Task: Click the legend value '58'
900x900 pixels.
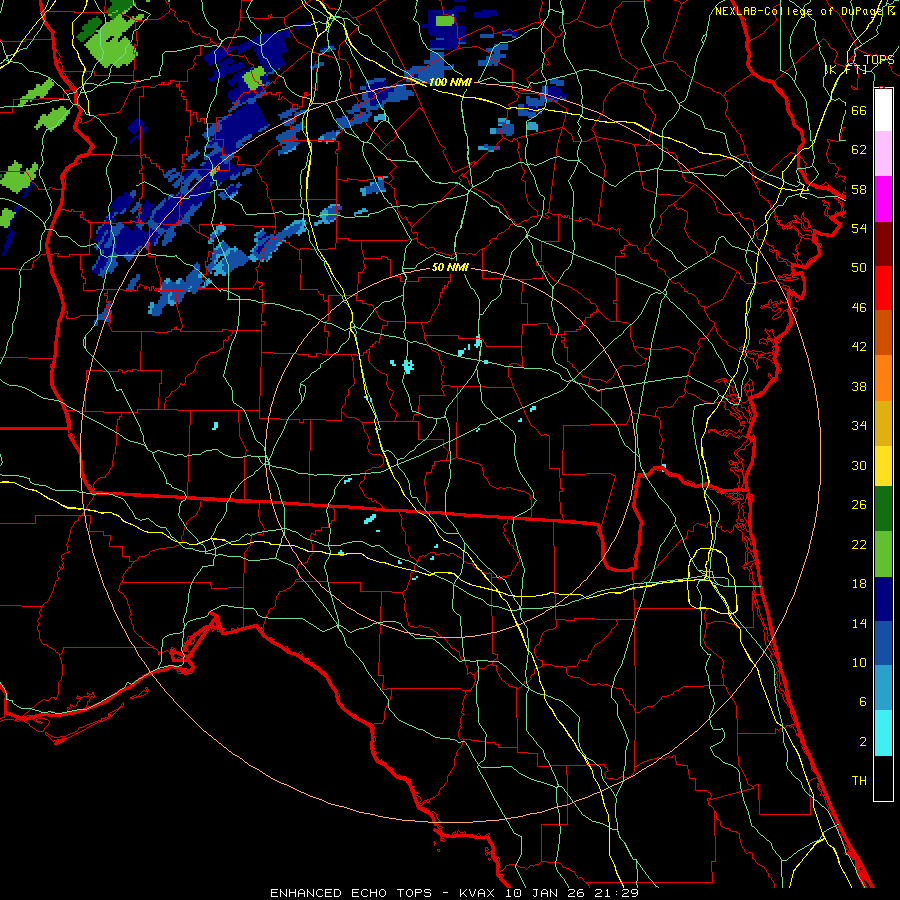Action: pyautogui.click(x=859, y=189)
